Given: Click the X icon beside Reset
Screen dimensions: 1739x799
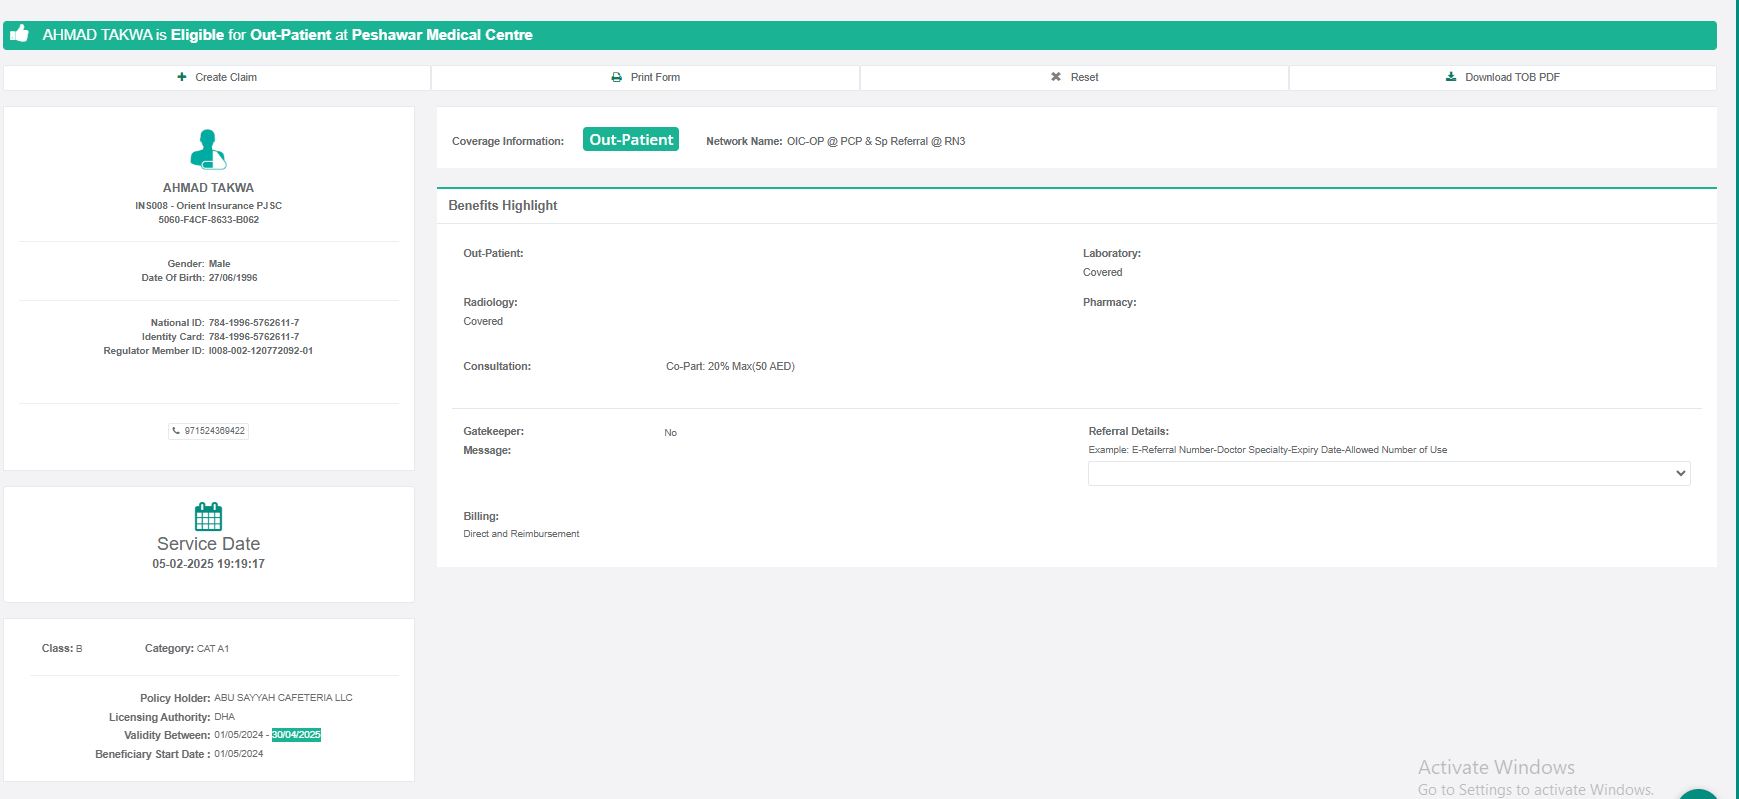Looking at the screenshot, I should [1055, 77].
